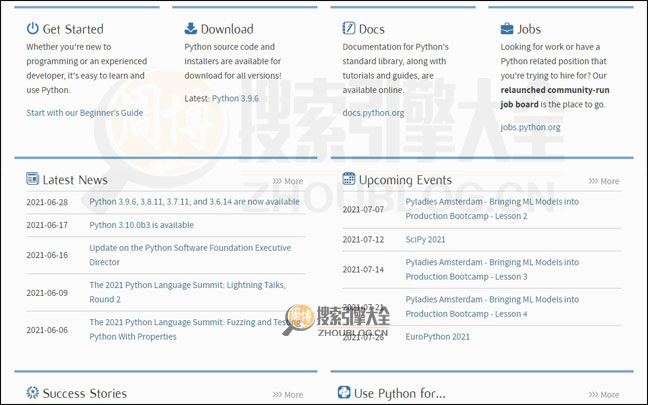Screen dimensions: 648x405
Task: Visit docs.python.org link
Action: [373, 113]
